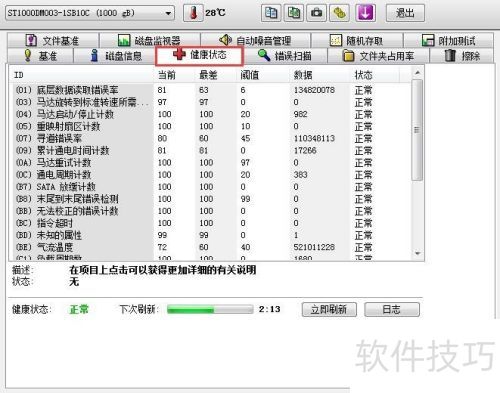Select the (BB) 无法校正的错误计数 row
500x393 pixels.
click(x=211, y=211)
